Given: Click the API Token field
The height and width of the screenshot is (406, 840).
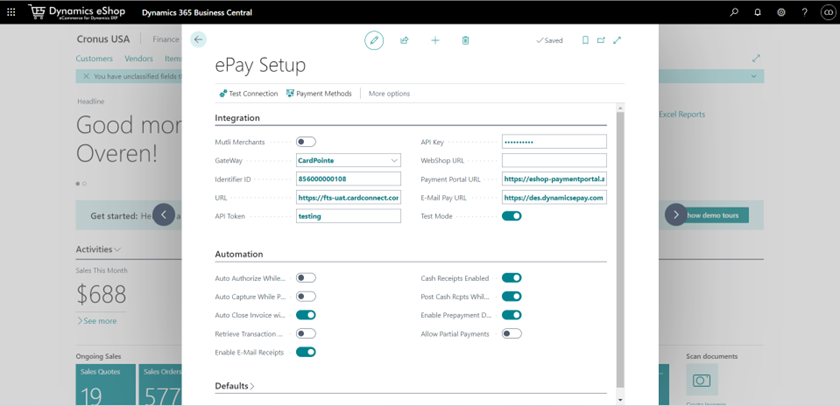Looking at the screenshot, I should click(348, 216).
